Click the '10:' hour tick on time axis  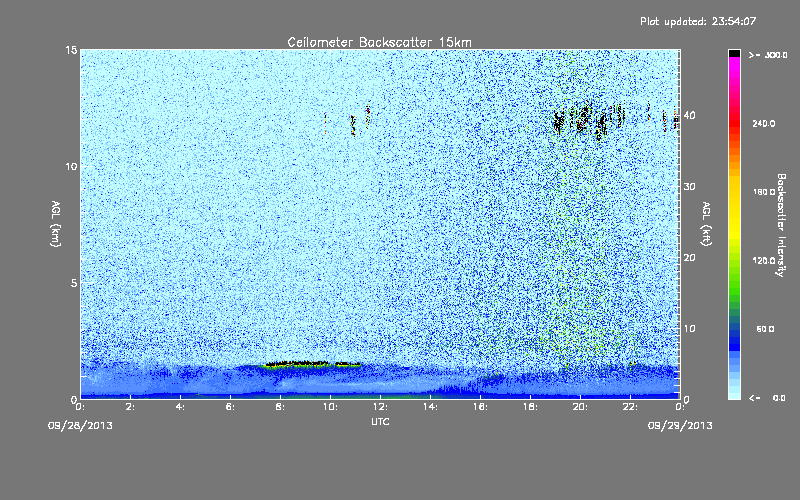[330, 407]
